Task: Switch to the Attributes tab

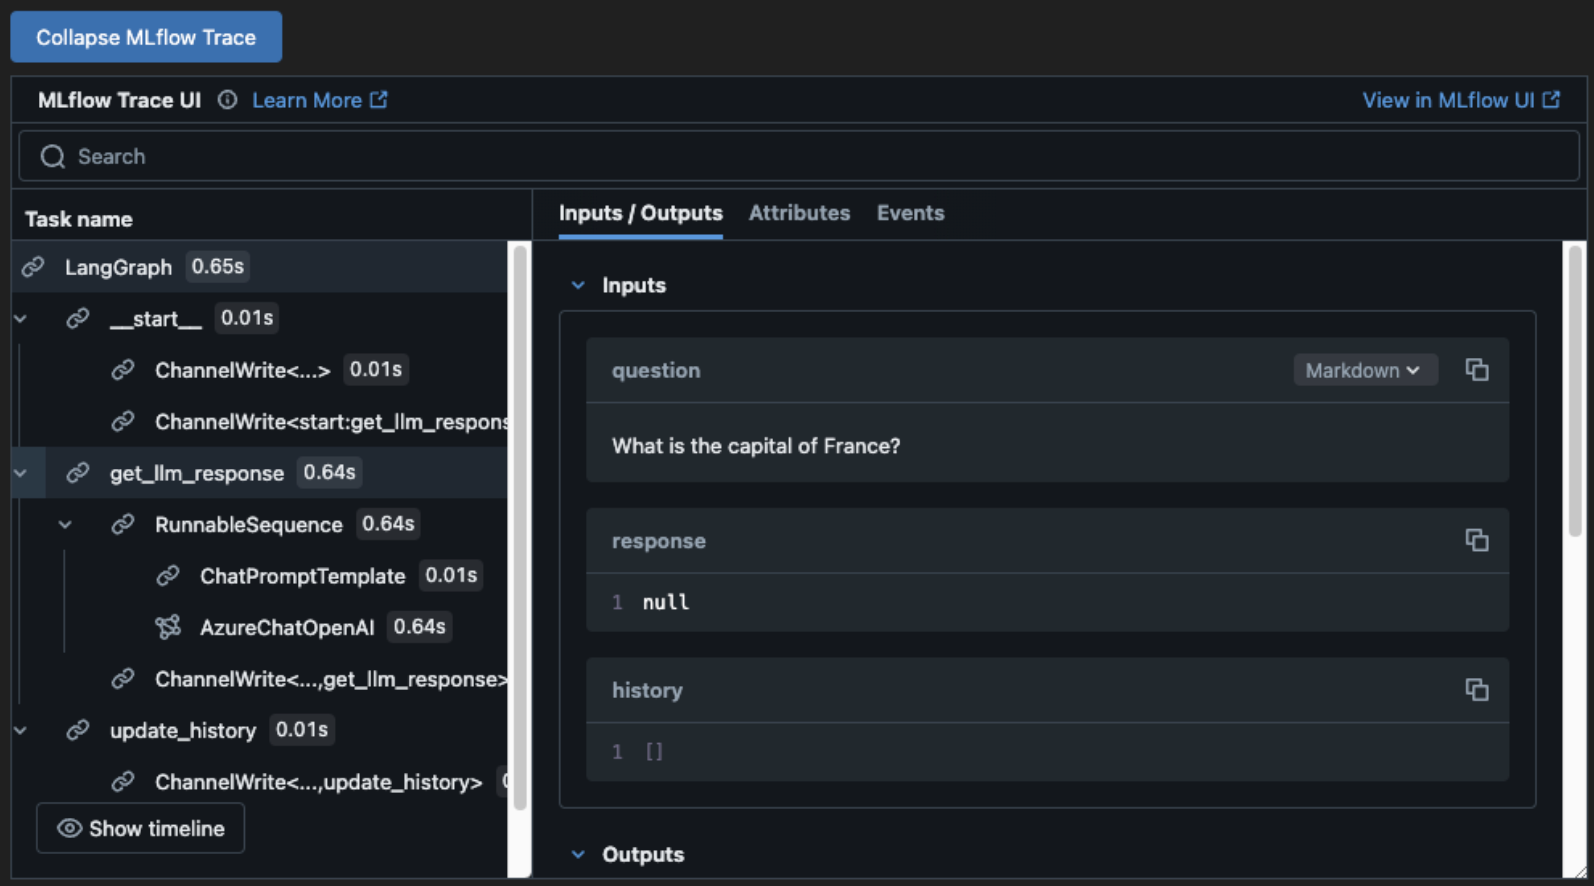Action: [x=799, y=213]
